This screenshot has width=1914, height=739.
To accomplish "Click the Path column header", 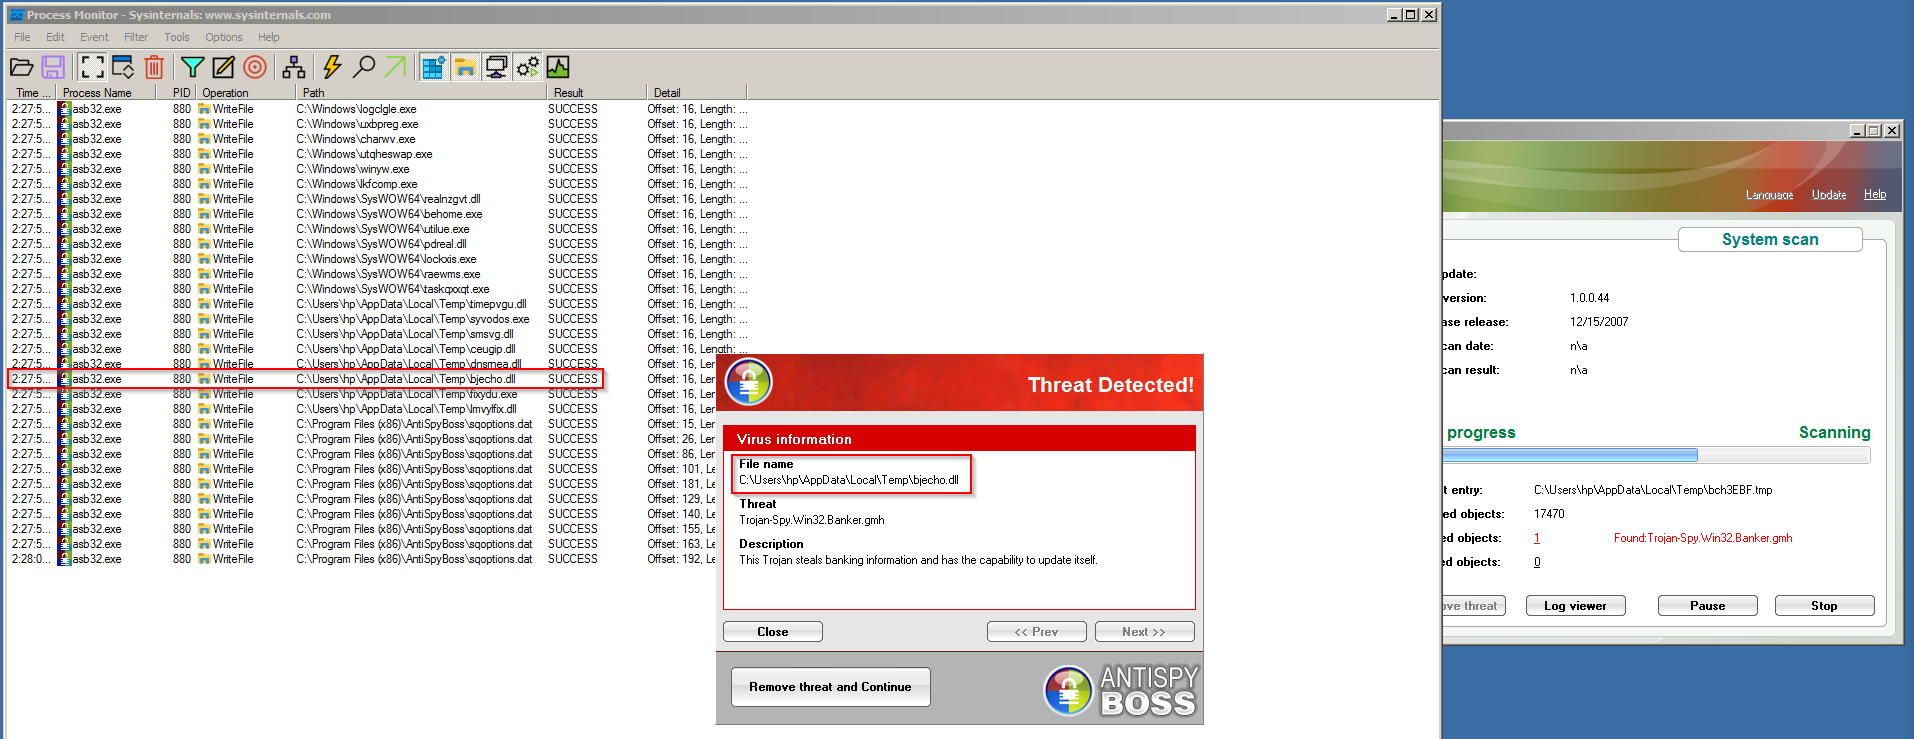I will (421, 93).
